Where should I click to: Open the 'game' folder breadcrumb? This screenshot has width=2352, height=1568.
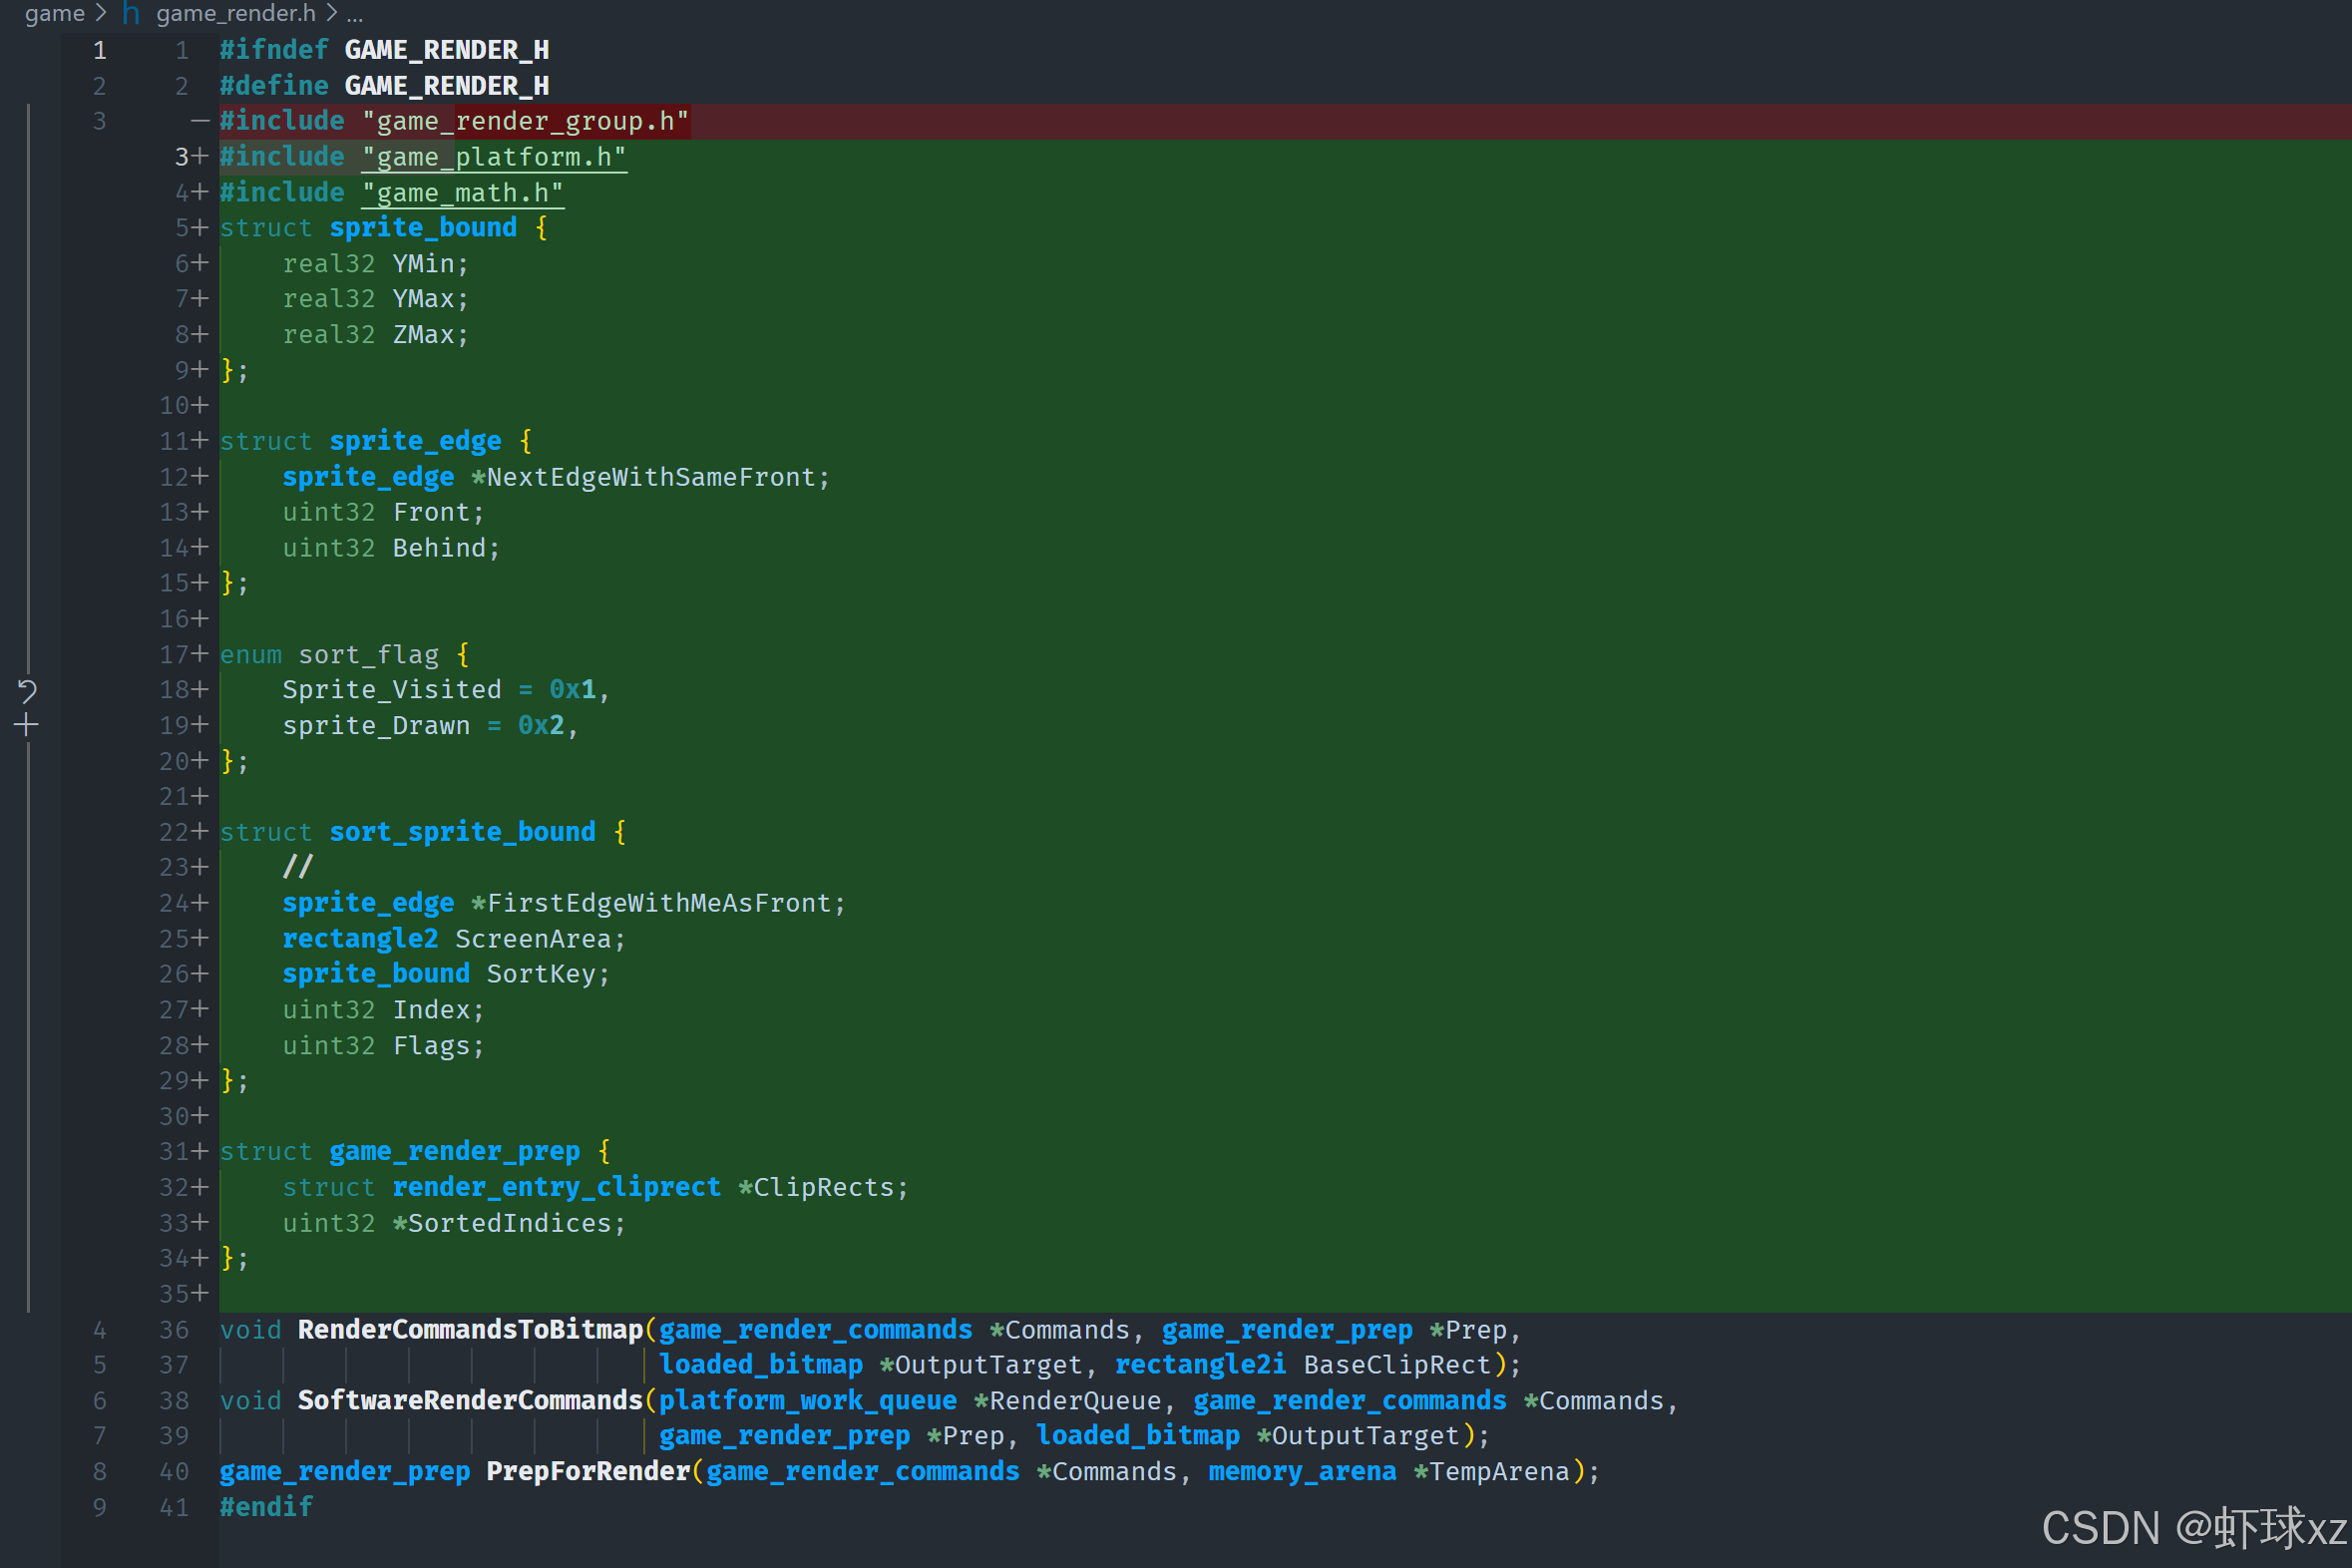(54, 14)
